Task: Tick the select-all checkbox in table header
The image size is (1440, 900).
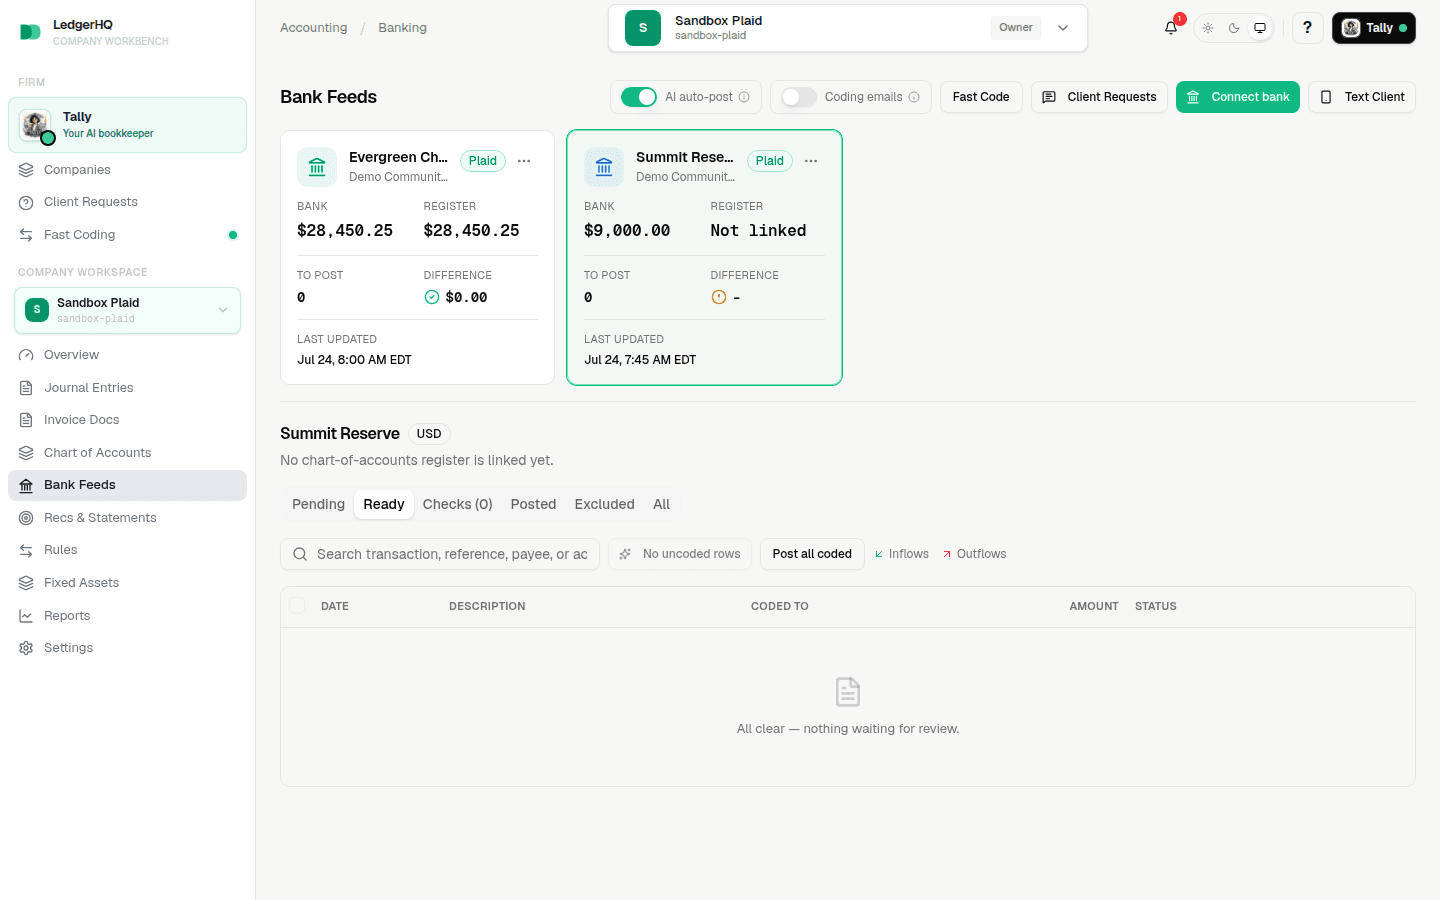Action: click(297, 605)
